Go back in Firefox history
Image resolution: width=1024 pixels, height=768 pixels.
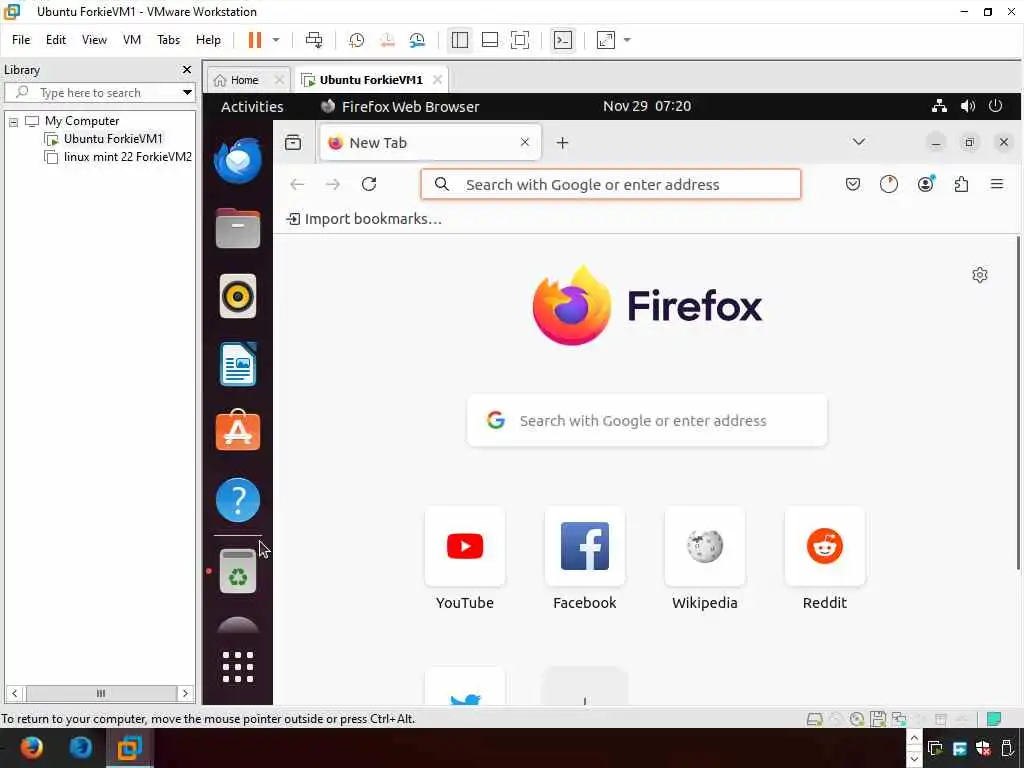297,184
